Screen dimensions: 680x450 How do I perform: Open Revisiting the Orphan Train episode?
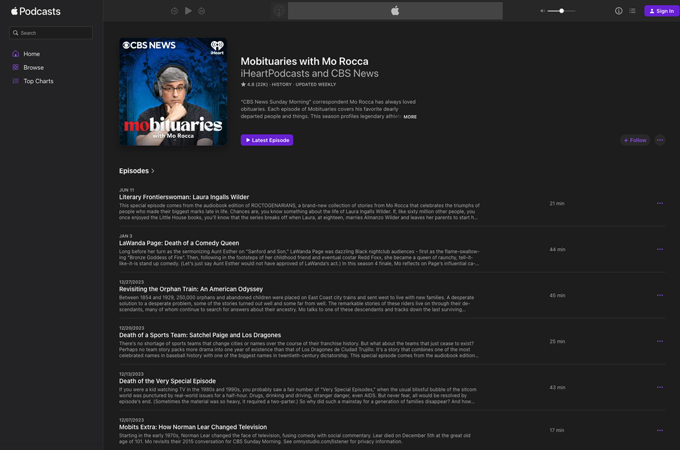point(191,289)
